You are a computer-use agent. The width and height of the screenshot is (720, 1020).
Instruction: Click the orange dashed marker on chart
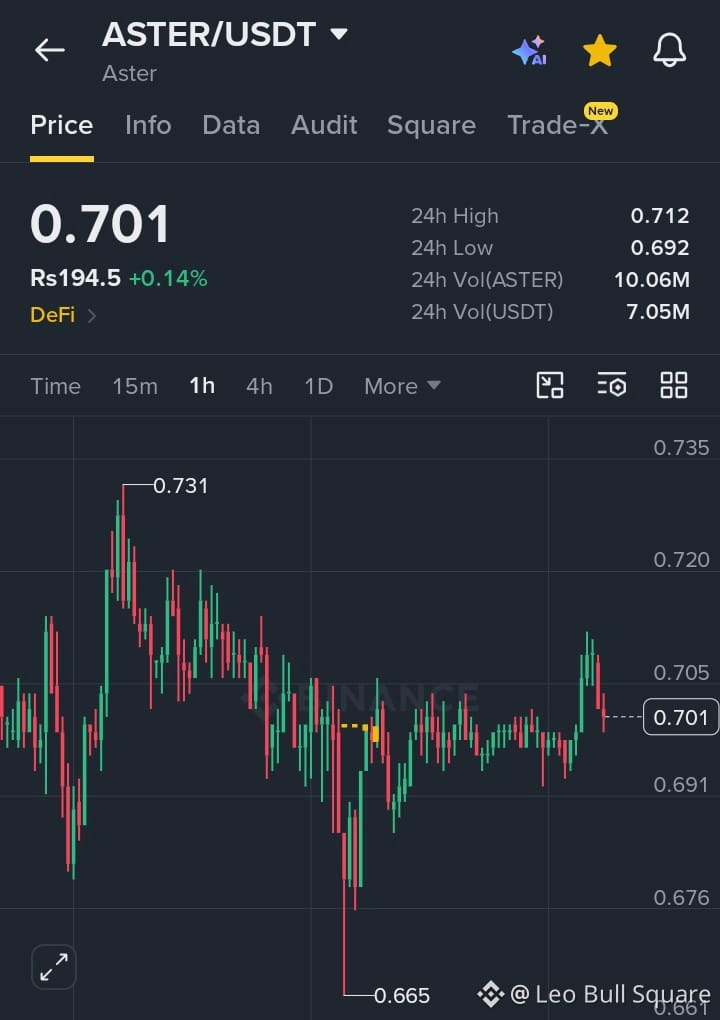(x=360, y=731)
